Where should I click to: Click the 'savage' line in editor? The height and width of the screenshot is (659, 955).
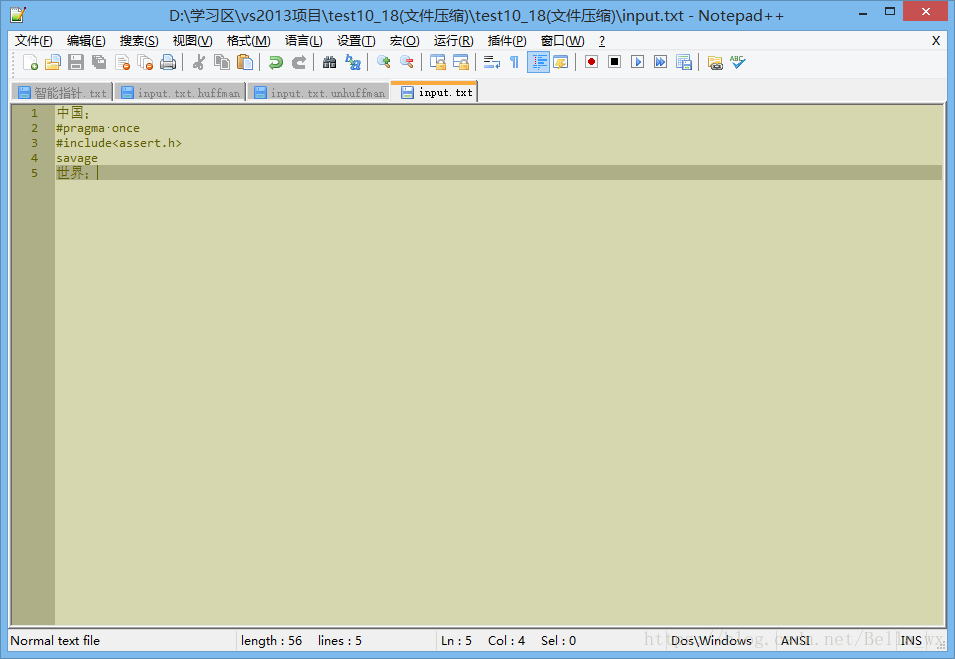[x=77, y=158]
